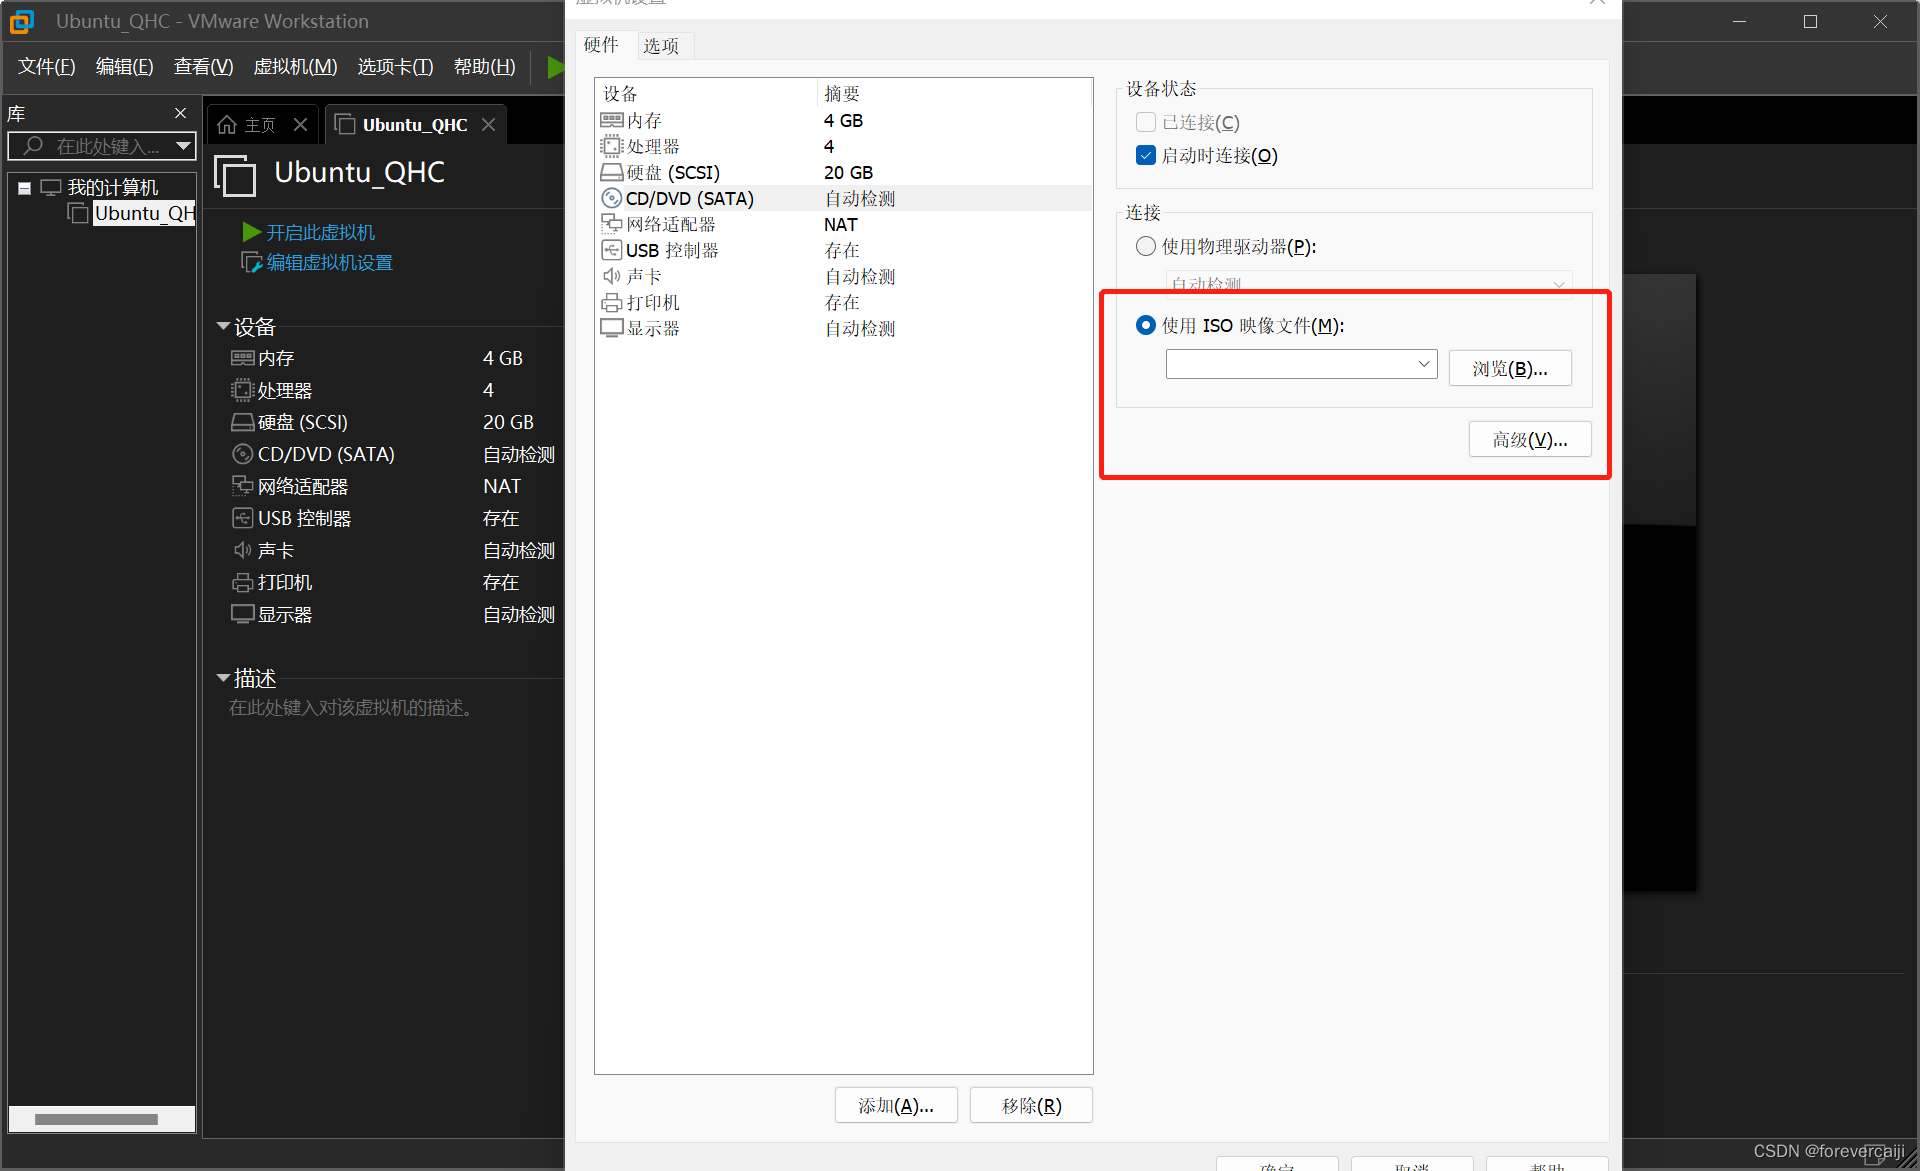Click the home icon on the 主页 tab
The height and width of the screenshot is (1171, 1920).
coord(227,125)
